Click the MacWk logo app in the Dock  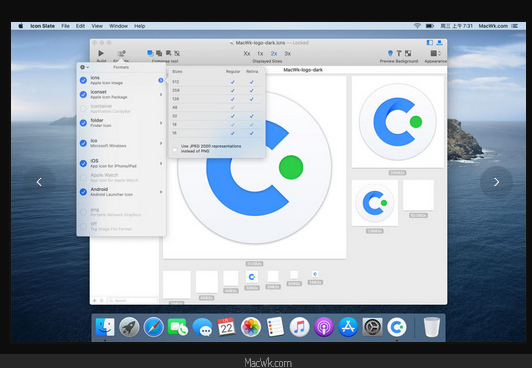(x=397, y=327)
